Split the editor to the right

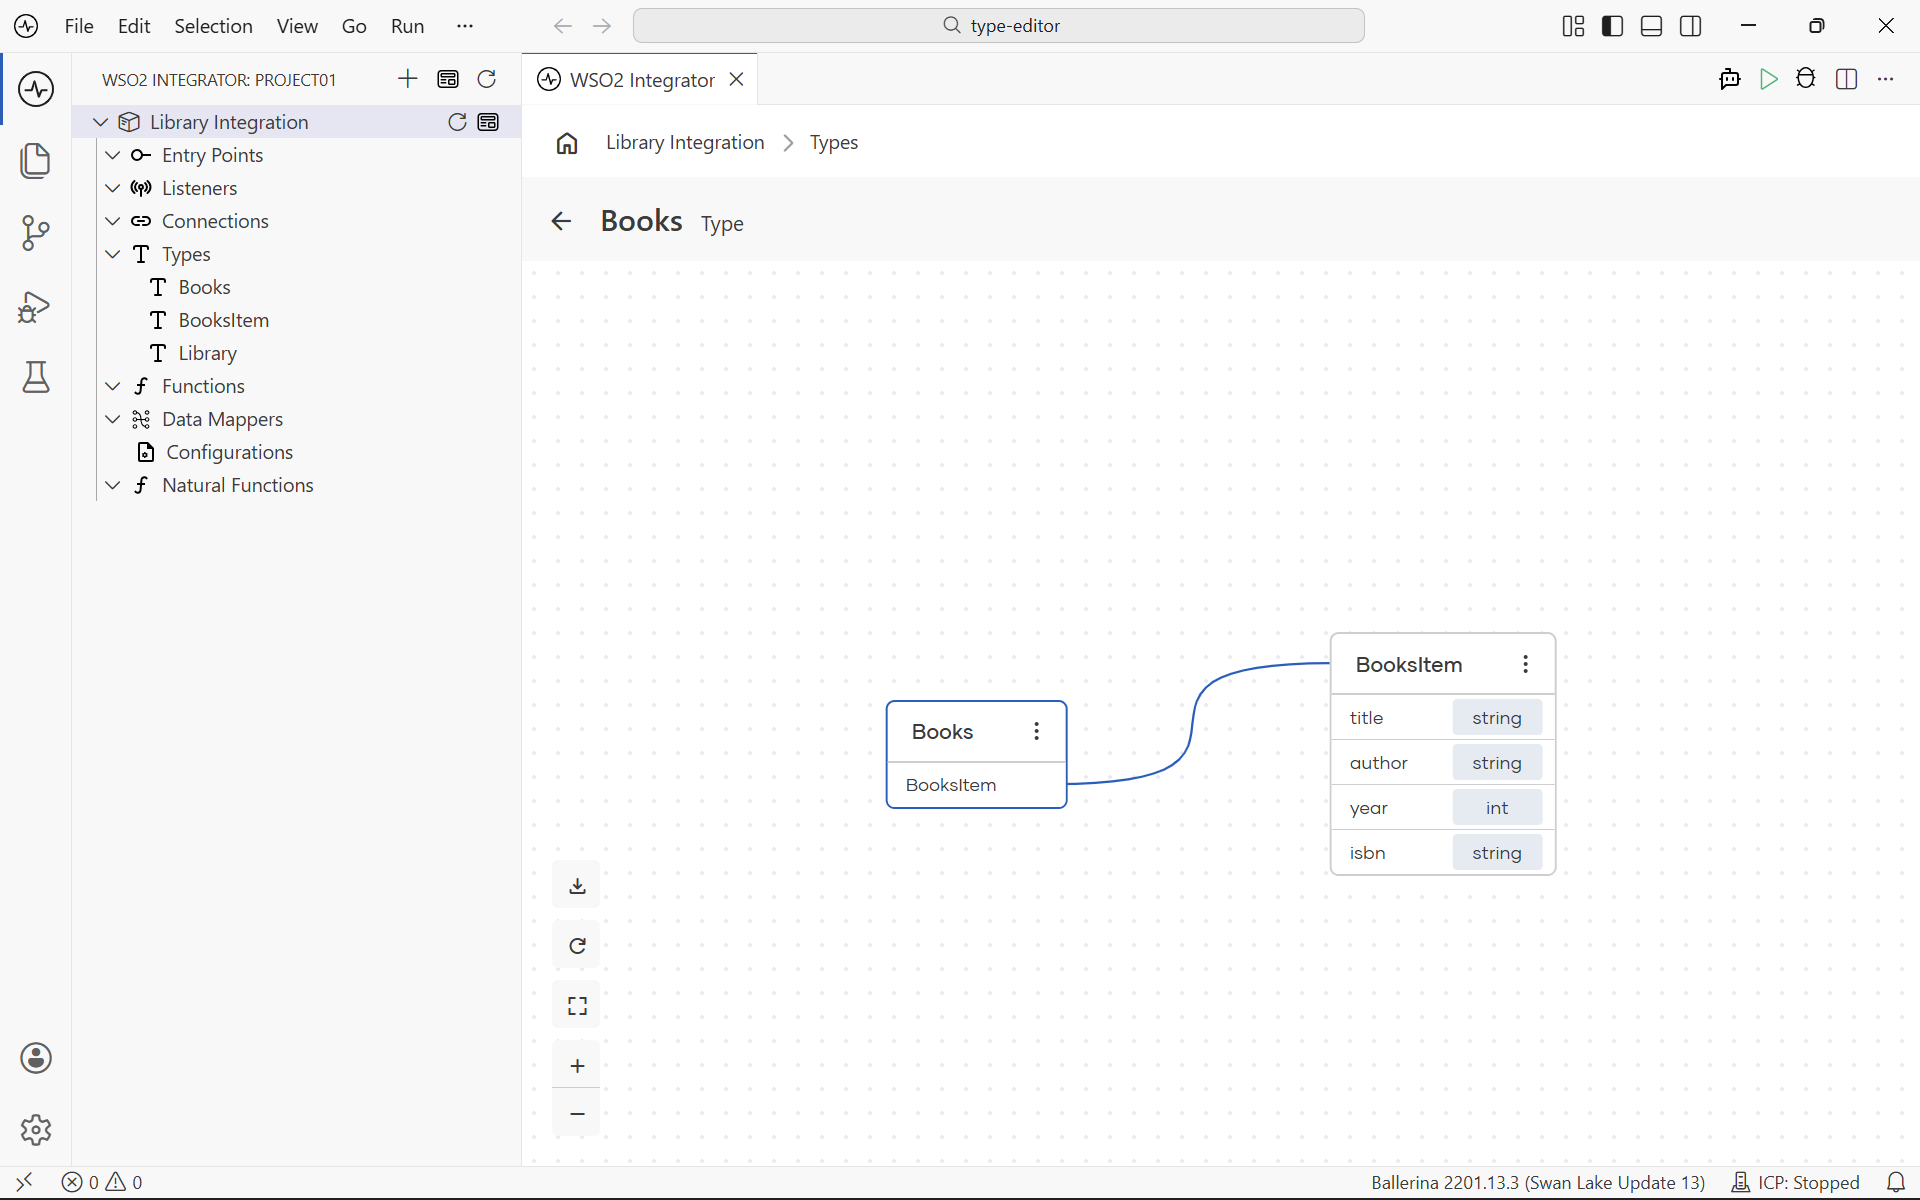[1847, 79]
